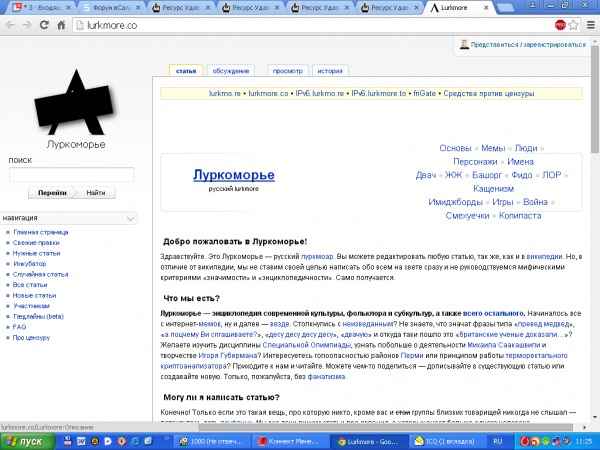Open the история tab
This screenshot has width=600, height=450.
click(330, 71)
